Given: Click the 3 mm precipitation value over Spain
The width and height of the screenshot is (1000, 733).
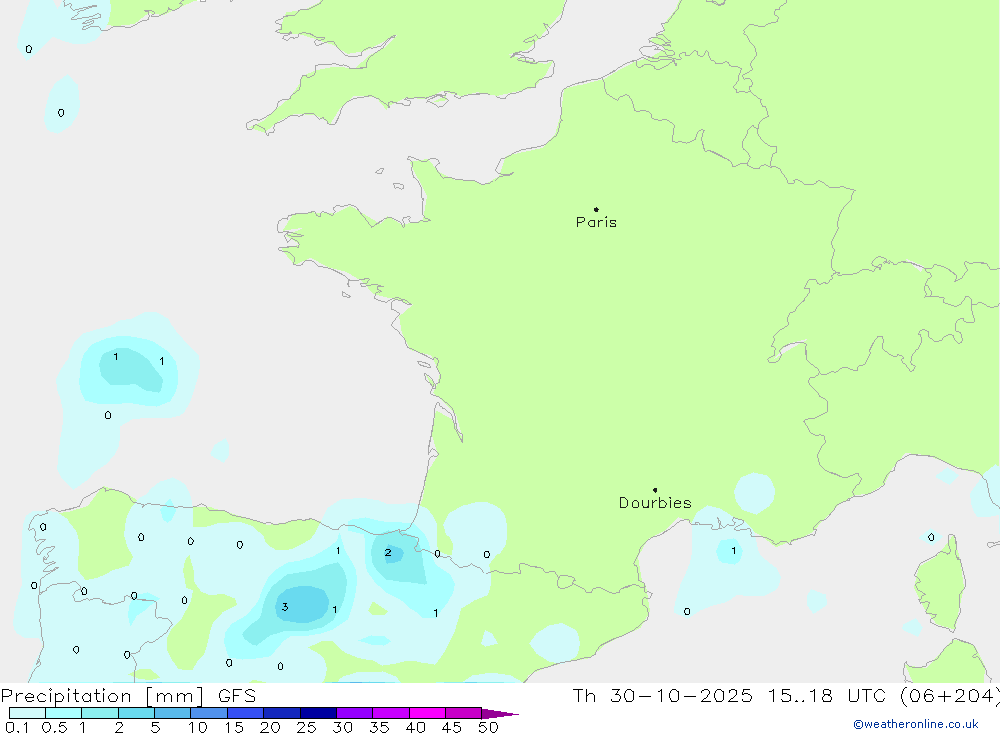Looking at the screenshot, I should point(285,607).
